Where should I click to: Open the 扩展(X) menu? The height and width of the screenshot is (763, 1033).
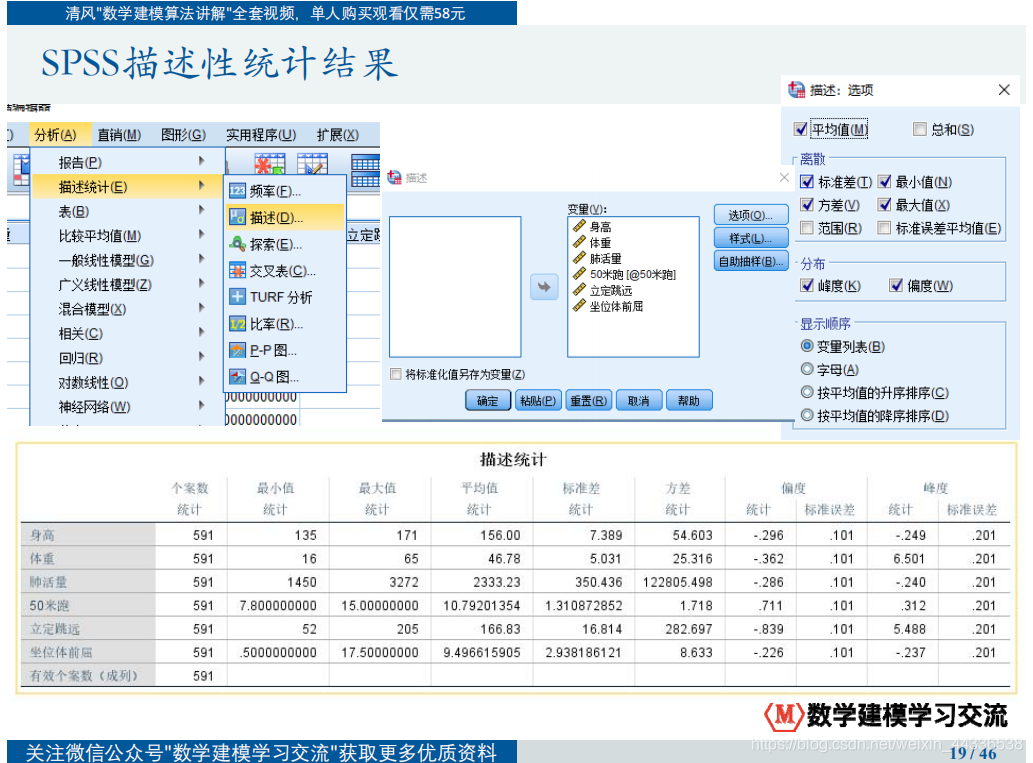[337, 135]
